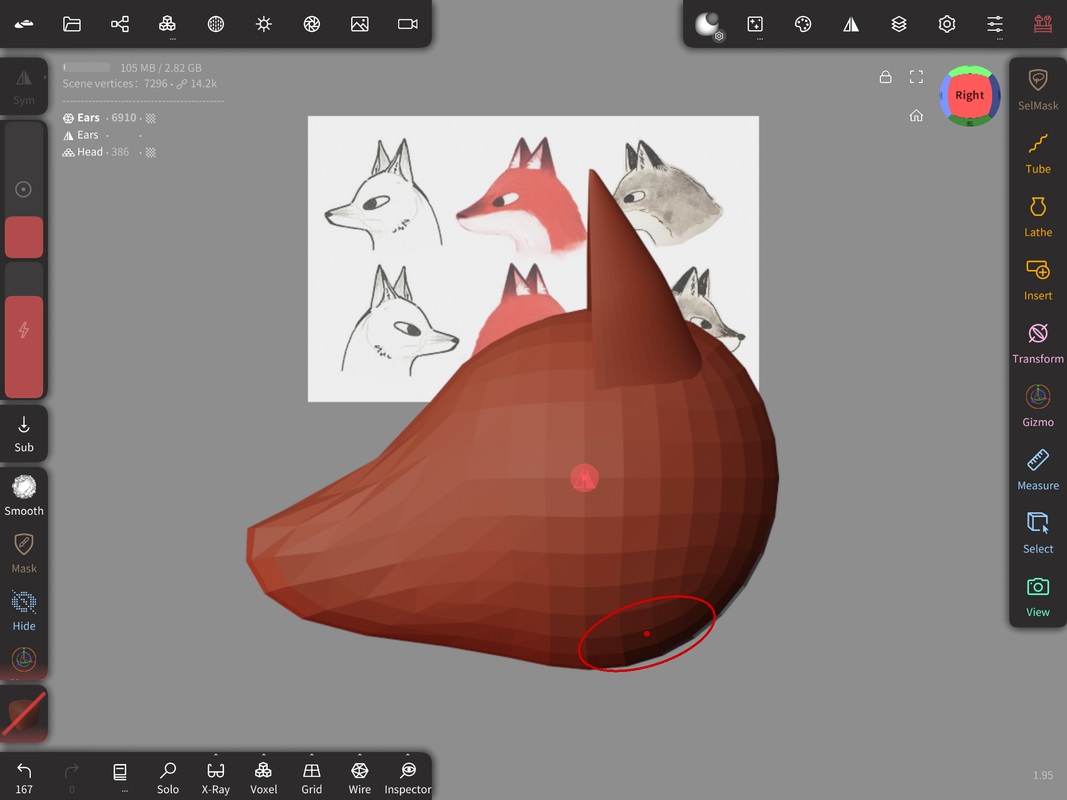Screen dimensions: 1067x800
Task: Open the camera settings in top toolbar
Action: [408, 24]
